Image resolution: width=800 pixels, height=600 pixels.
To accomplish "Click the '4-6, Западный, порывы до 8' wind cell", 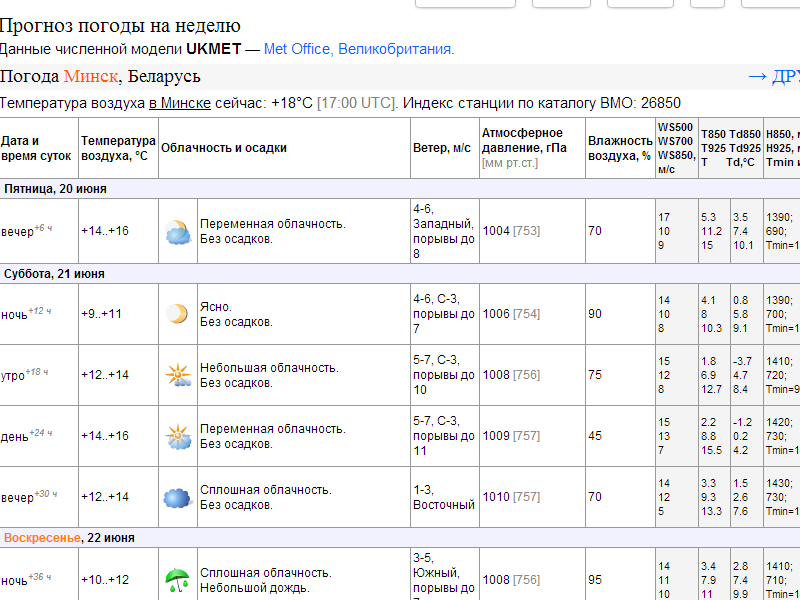I will coord(444,231).
